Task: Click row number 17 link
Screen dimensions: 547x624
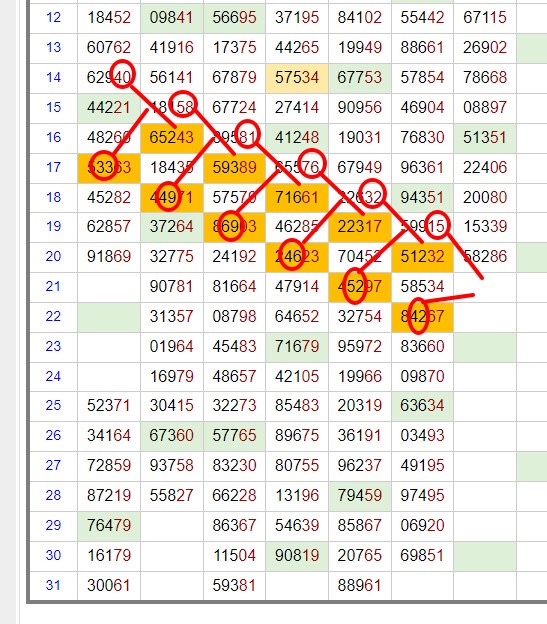Action: pos(53,167)
